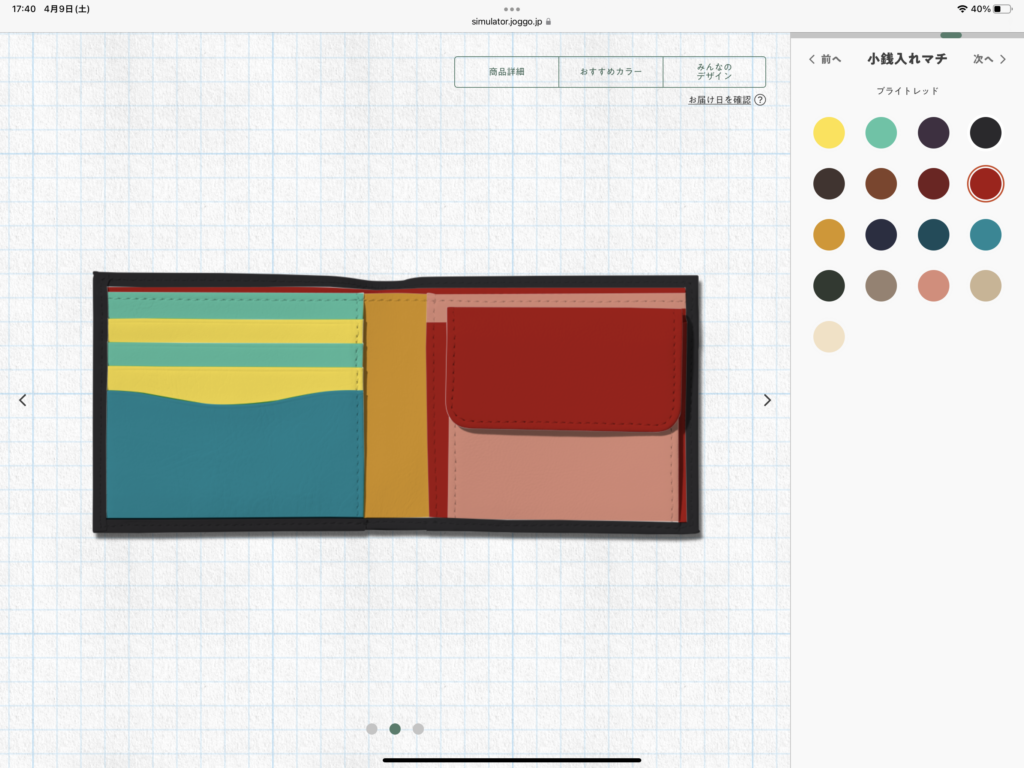
Task: Tap the Safari three-dot multitasking menu
Action: coord(512,9)
